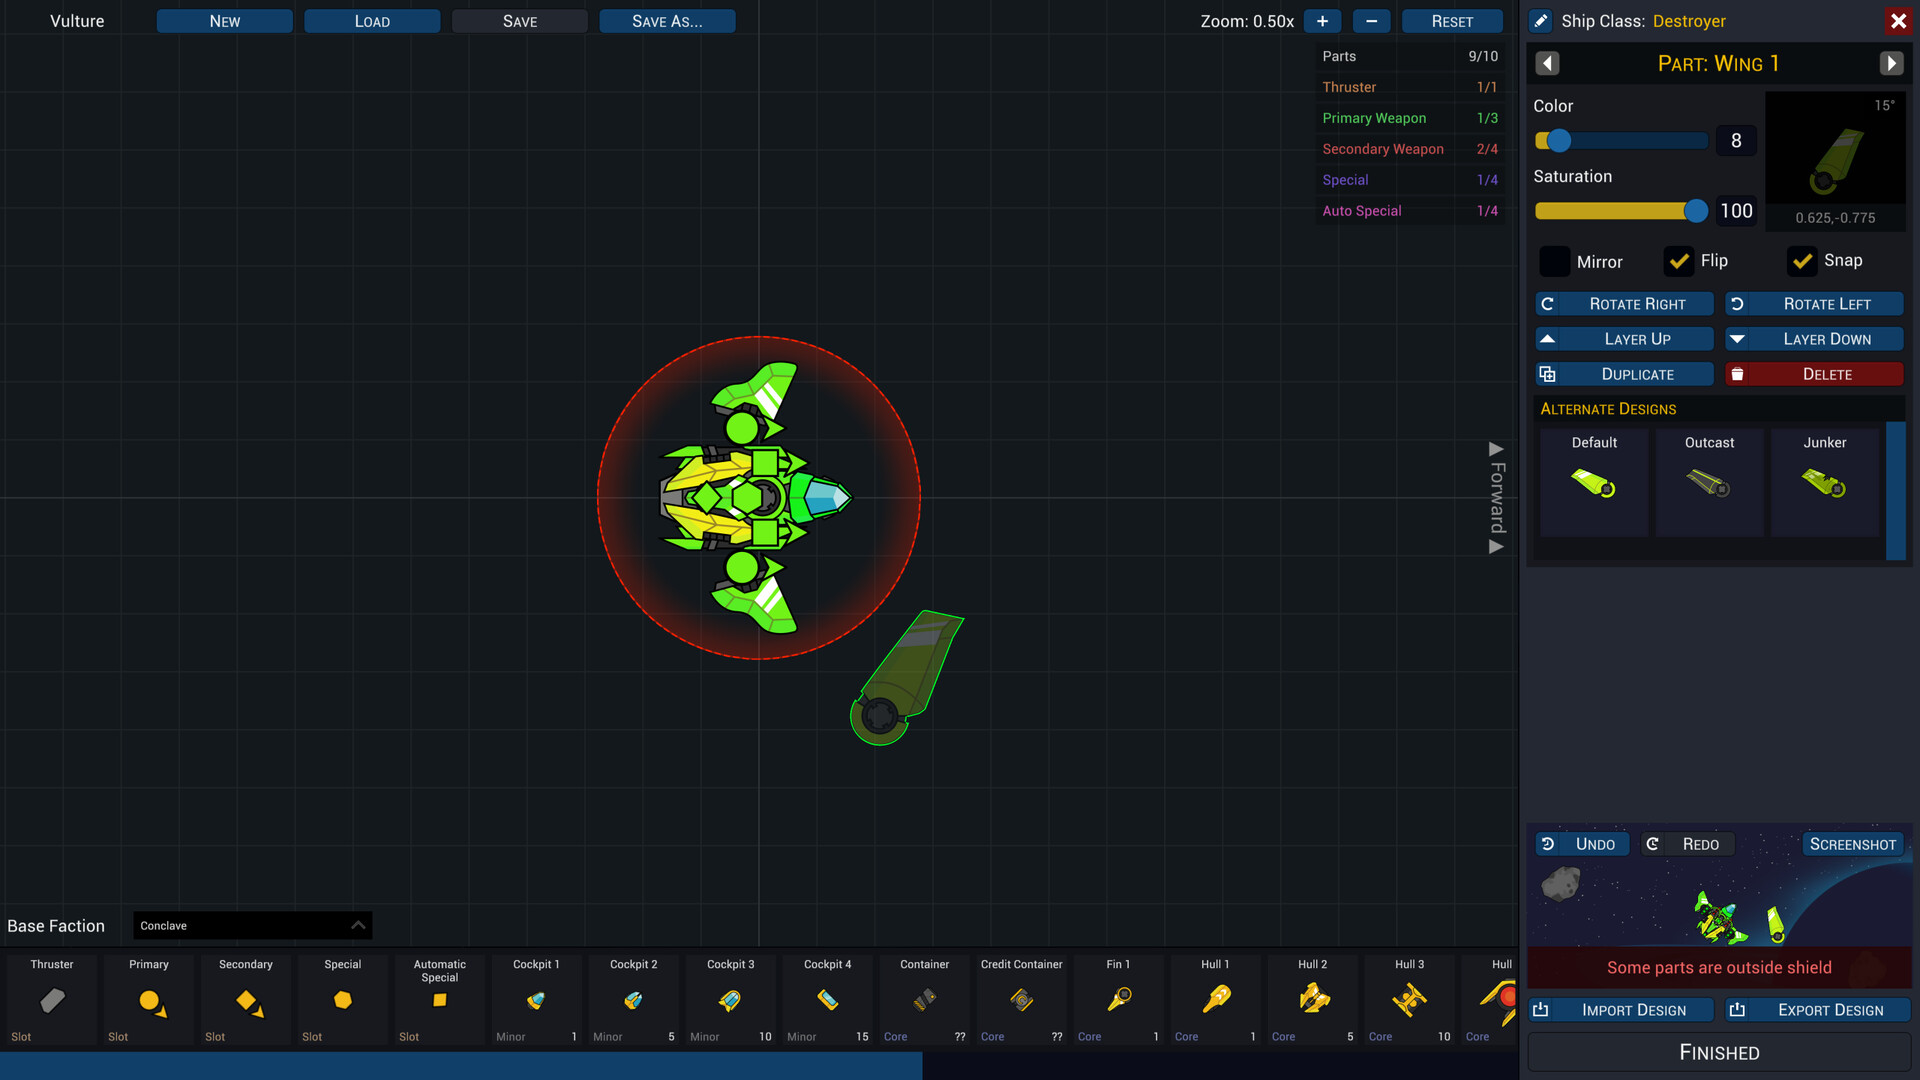
Task: Adjust the Saturation slider handle
Action: pyautogui.click(x=1695, y=211)
